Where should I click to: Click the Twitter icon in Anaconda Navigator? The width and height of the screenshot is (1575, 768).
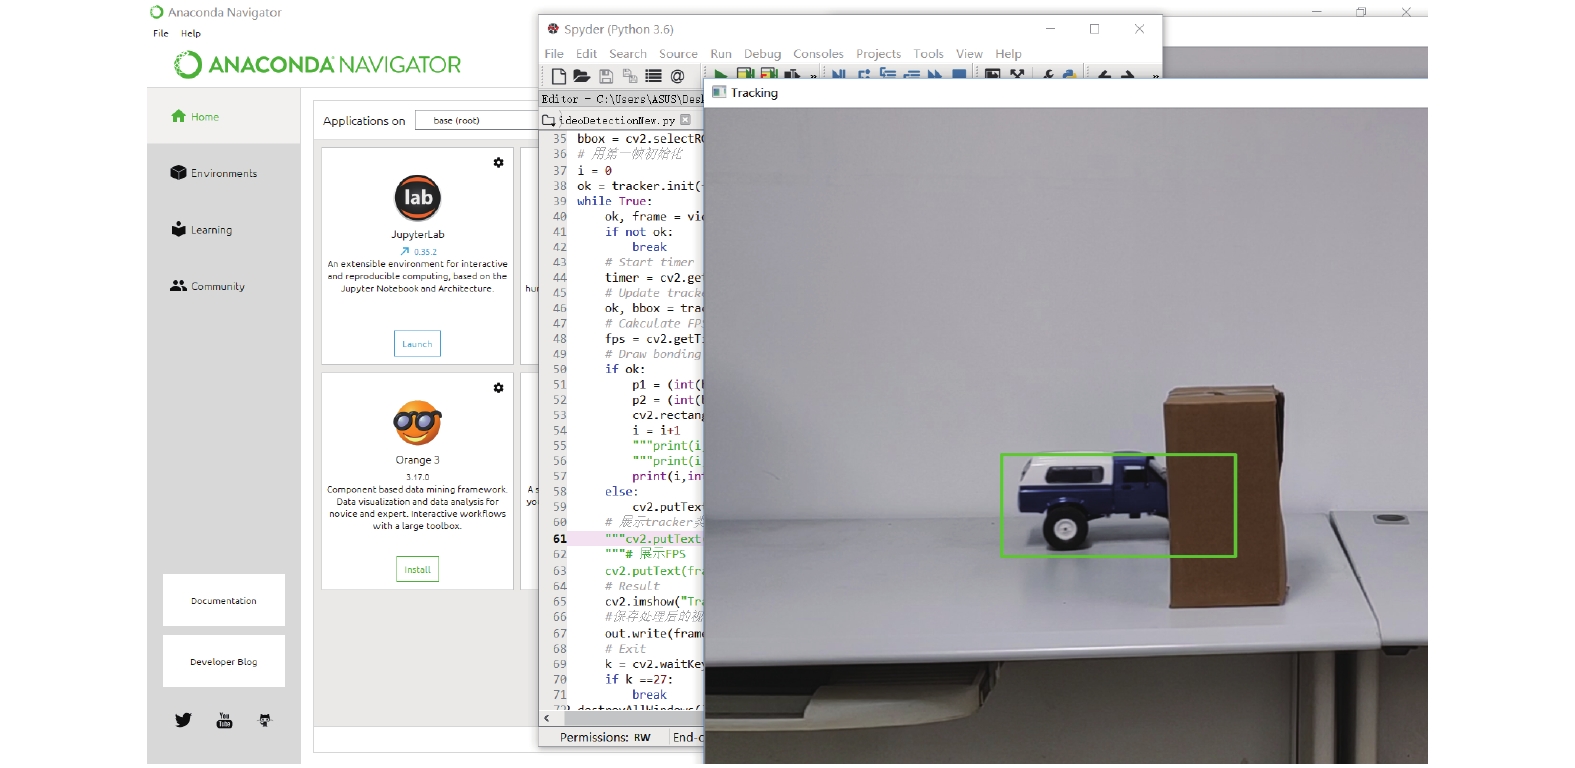(x=183, y=720)
